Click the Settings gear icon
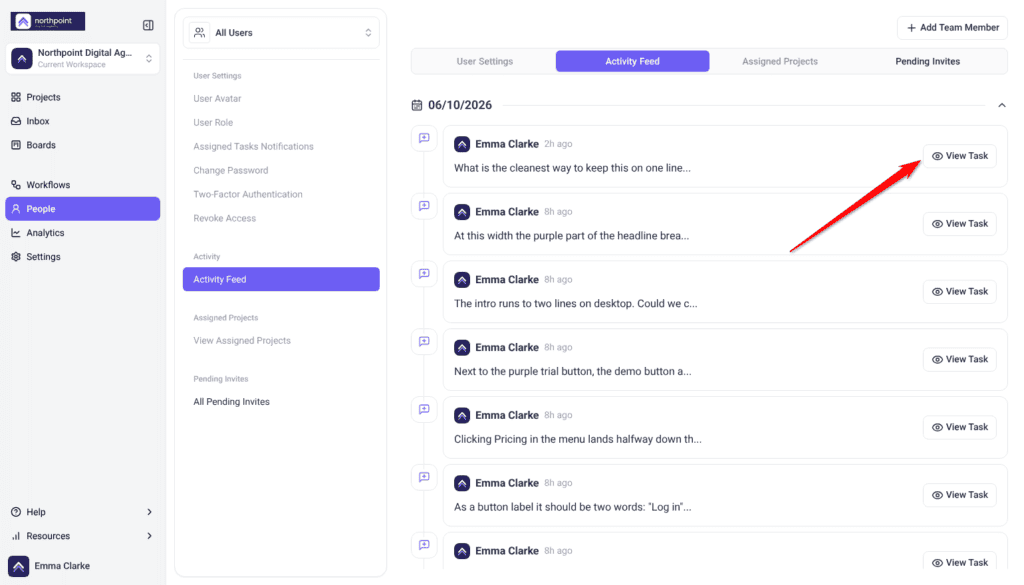 16,257
